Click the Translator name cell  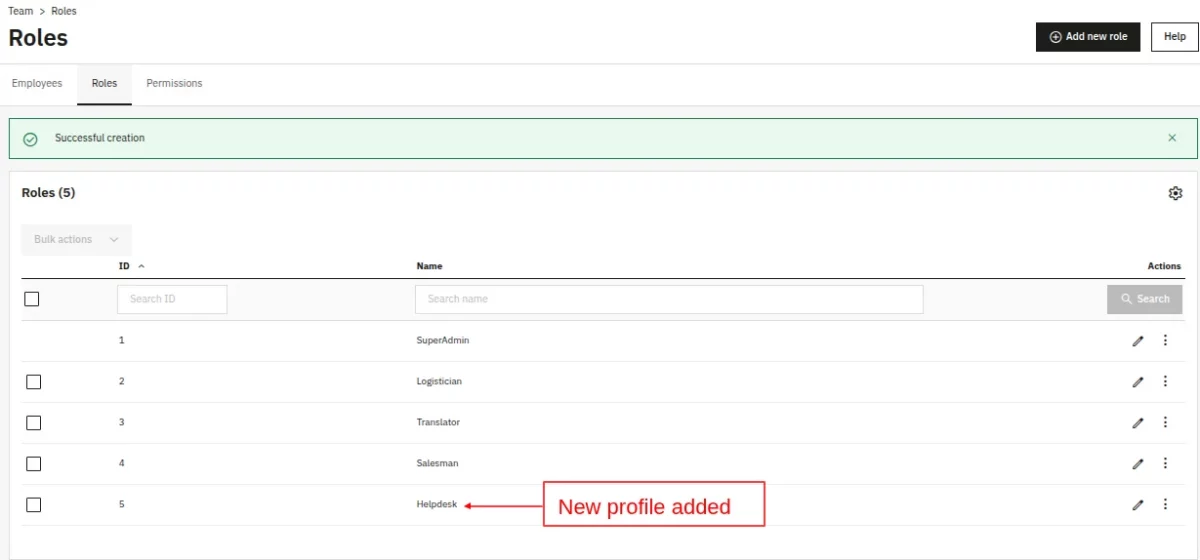point(438,422)
